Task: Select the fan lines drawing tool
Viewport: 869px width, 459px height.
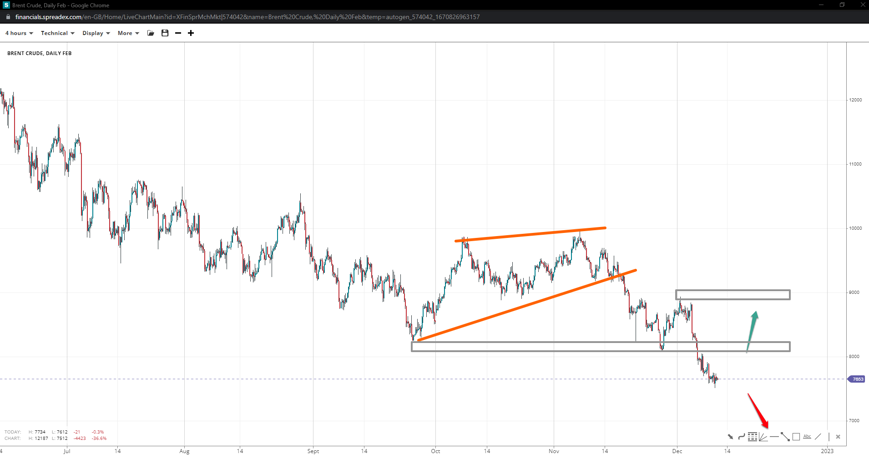Action: point(763,437)
